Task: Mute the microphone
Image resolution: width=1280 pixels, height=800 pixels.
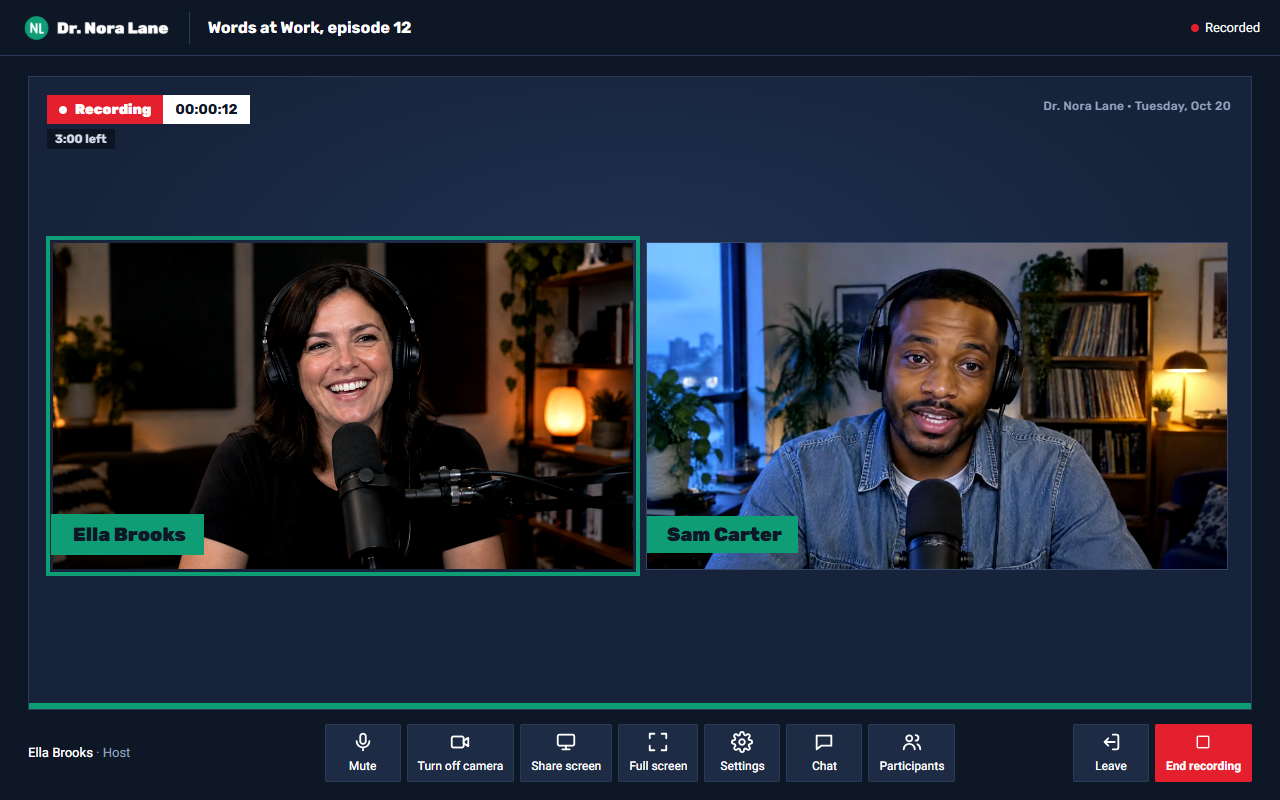Action: click(x=363, y=753)
